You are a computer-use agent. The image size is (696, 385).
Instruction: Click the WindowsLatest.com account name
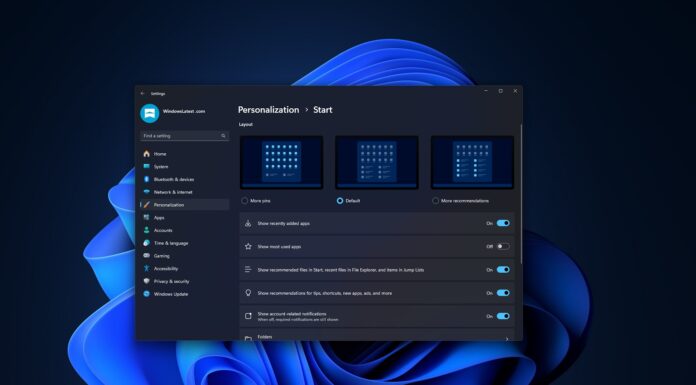[x=184, y=111]
